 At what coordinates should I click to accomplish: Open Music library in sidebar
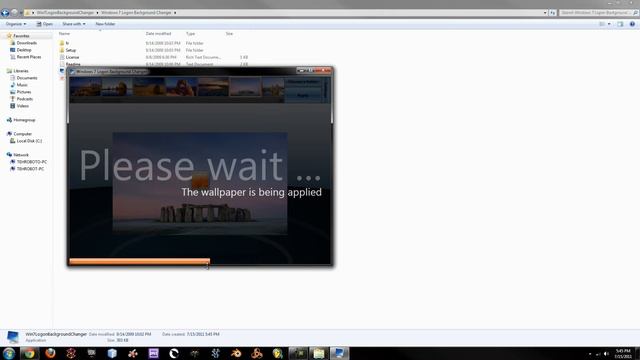[22, 85]
